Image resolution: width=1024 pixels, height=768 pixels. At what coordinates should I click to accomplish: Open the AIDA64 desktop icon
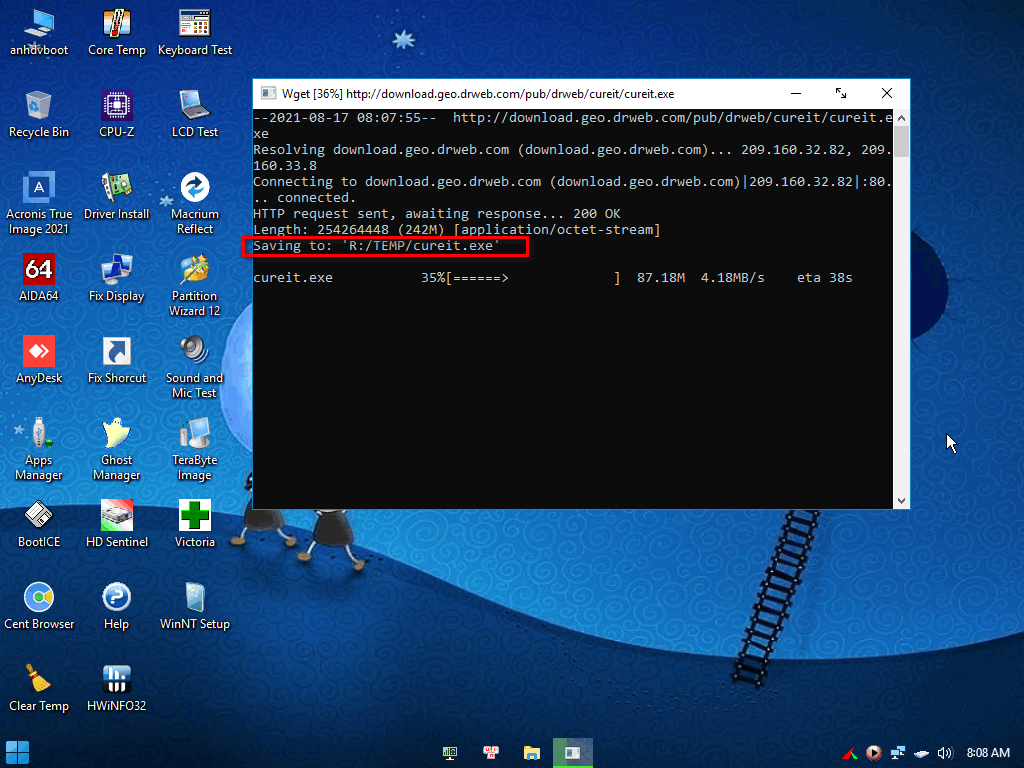click(x=39, y=278)
